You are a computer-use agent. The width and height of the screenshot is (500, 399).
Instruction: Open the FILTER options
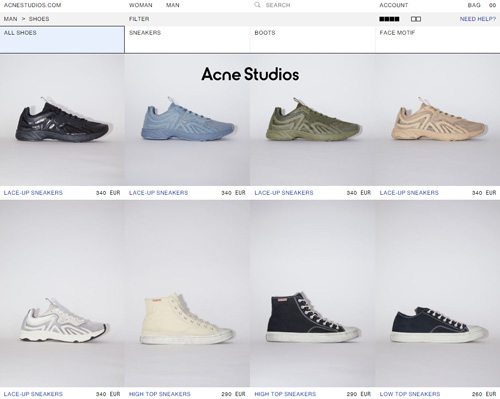(139, 19)
